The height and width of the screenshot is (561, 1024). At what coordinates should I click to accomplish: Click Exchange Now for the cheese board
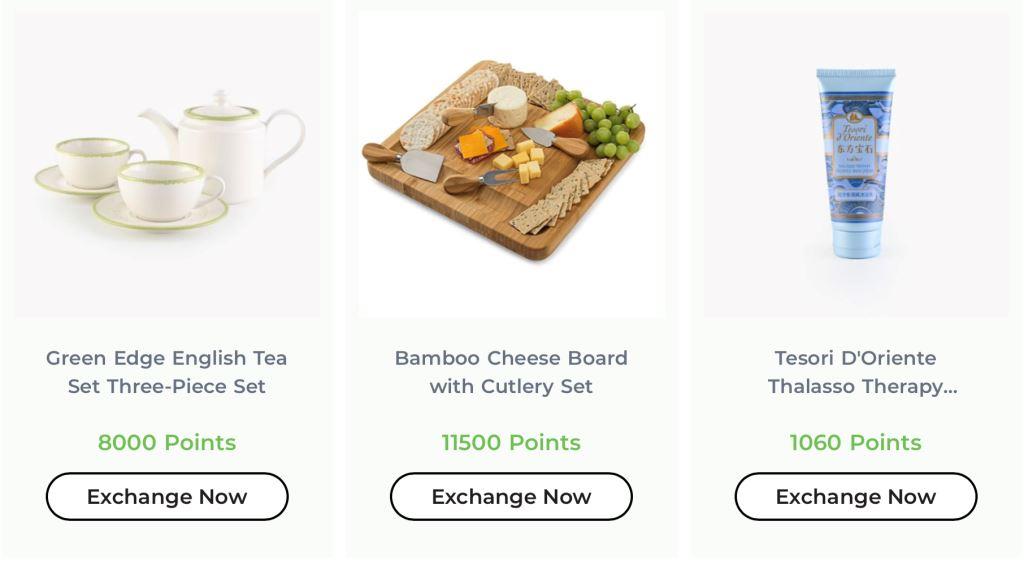(x=511, y=497)
